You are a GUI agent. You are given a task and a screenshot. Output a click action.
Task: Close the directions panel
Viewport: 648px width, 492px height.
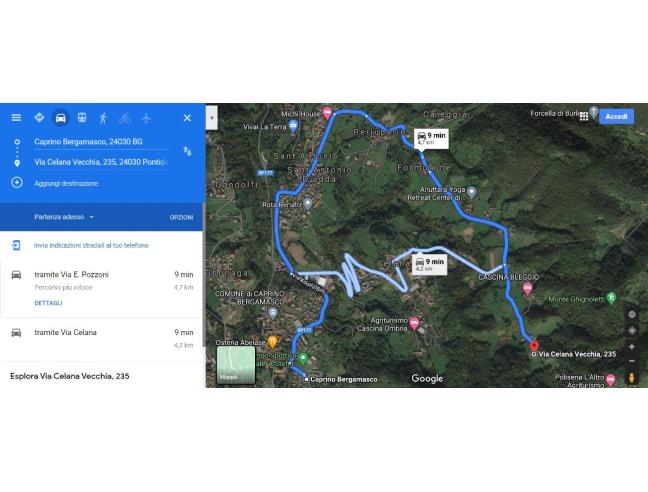click(187, 118)
